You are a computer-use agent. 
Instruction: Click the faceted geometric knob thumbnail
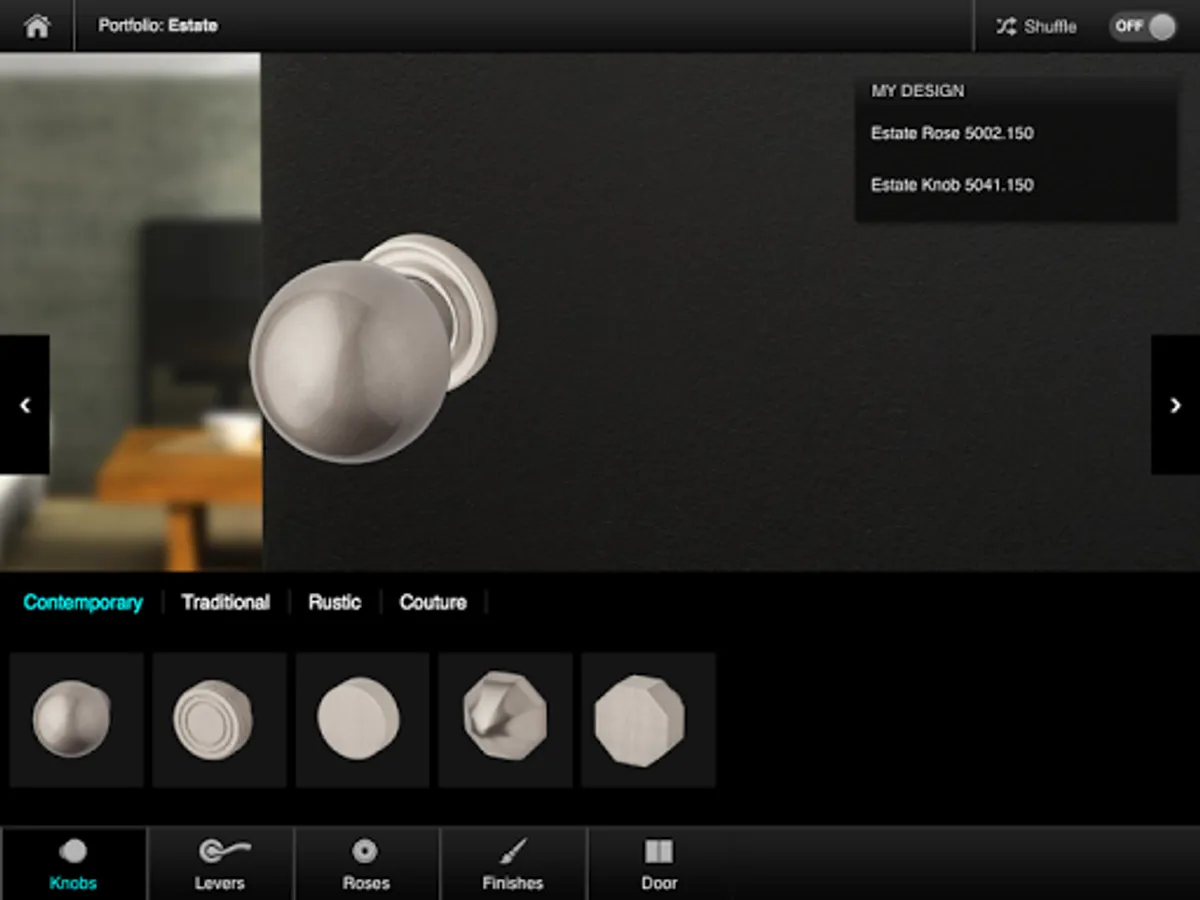(505, 719)
